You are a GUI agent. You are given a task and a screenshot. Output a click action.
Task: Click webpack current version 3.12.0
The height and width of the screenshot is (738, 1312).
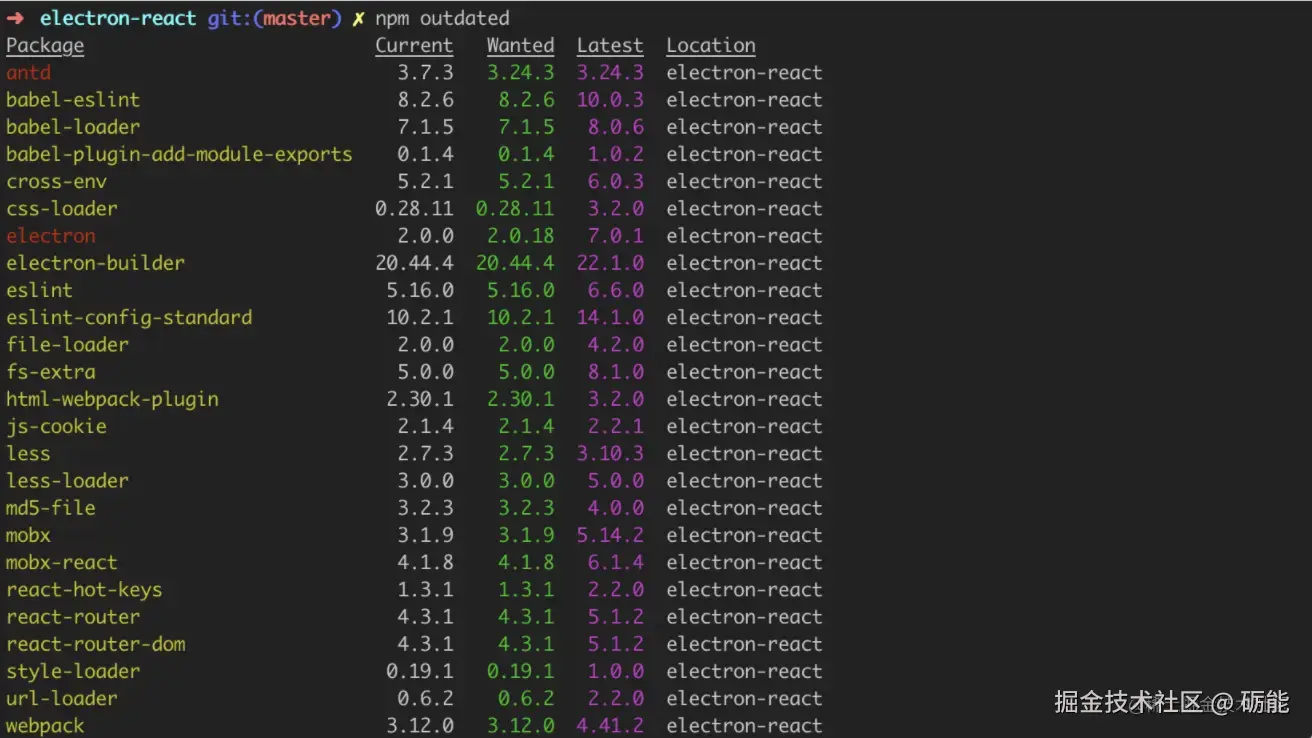[x=420, y=726]
